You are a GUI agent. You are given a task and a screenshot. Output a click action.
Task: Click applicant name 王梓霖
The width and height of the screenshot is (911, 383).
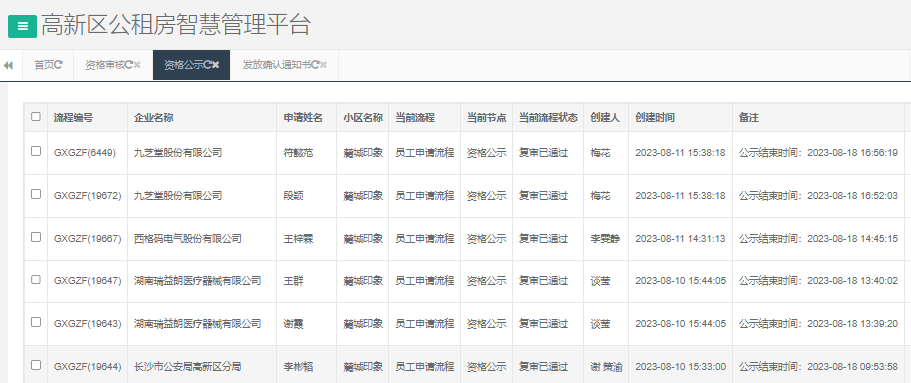point(298,238)
